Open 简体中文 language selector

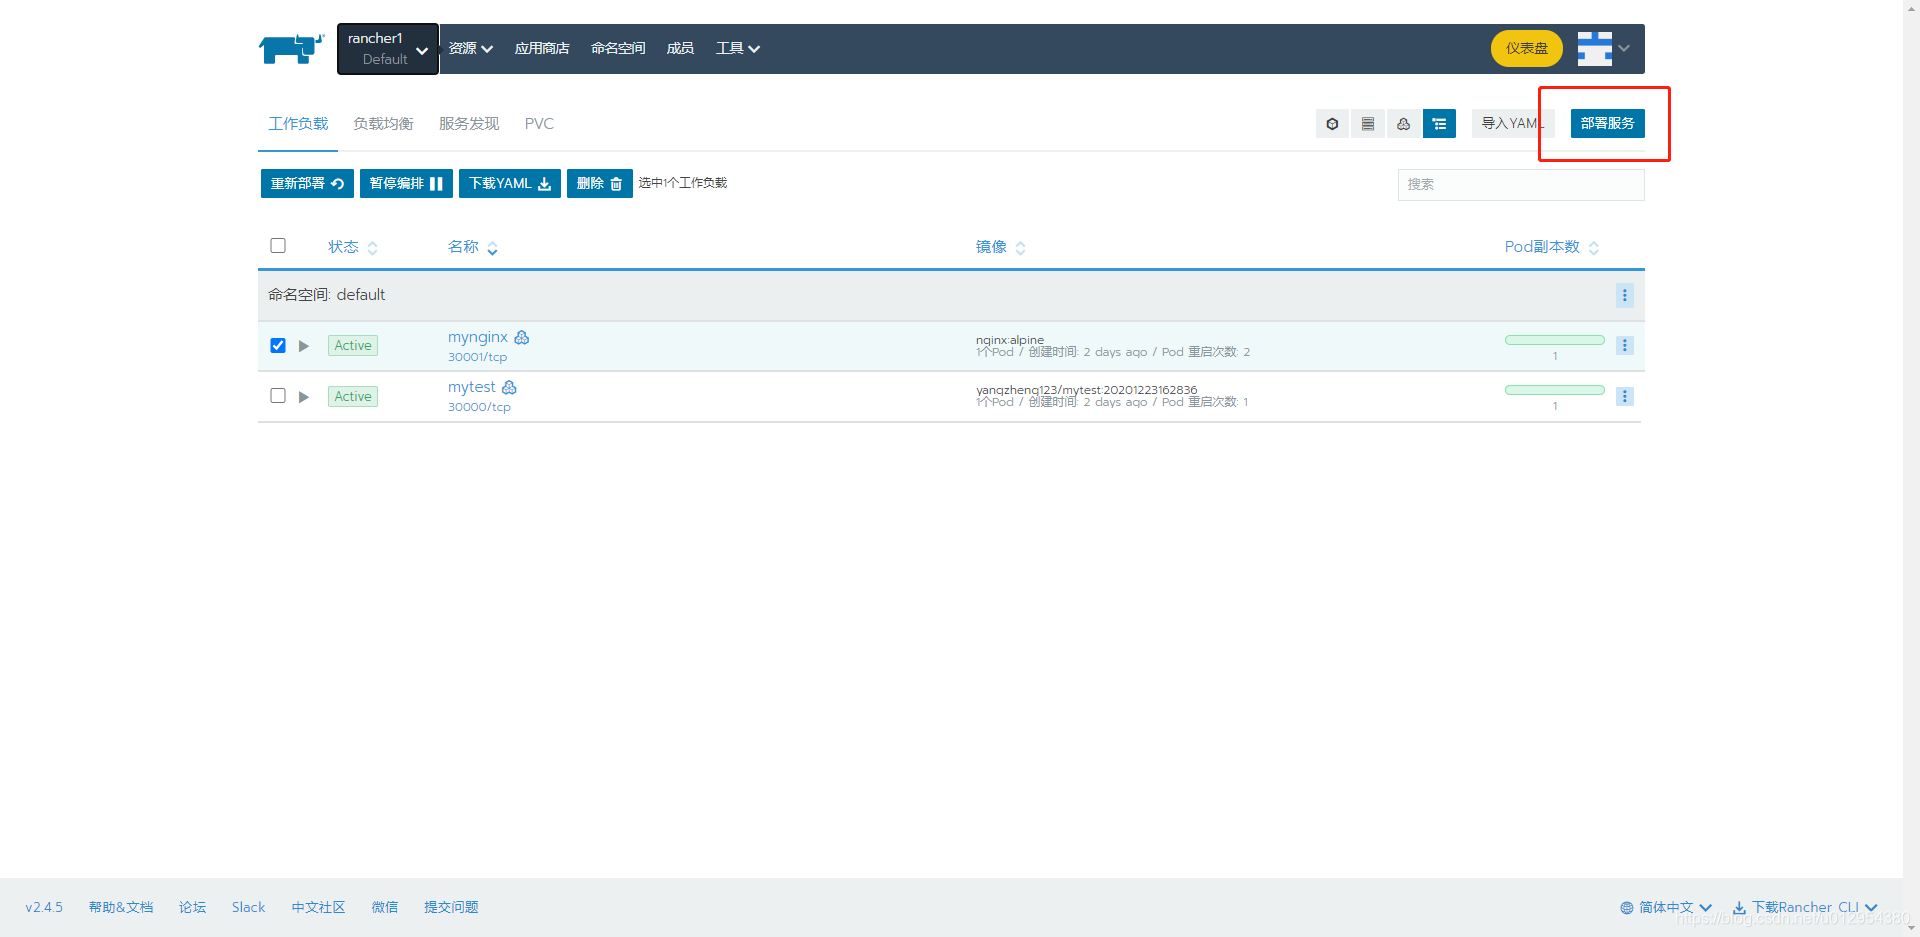click(1666, 908)
